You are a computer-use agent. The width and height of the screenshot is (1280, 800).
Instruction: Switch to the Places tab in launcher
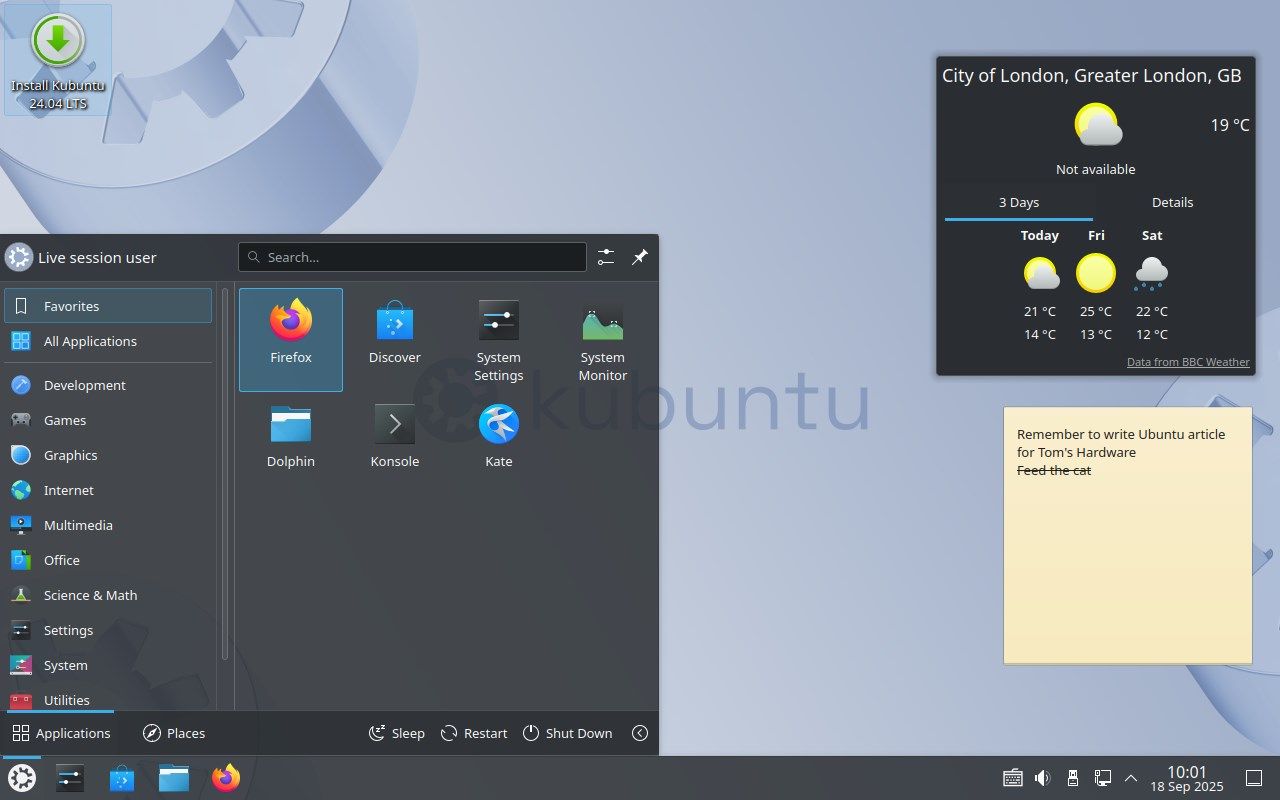point(174,733)
